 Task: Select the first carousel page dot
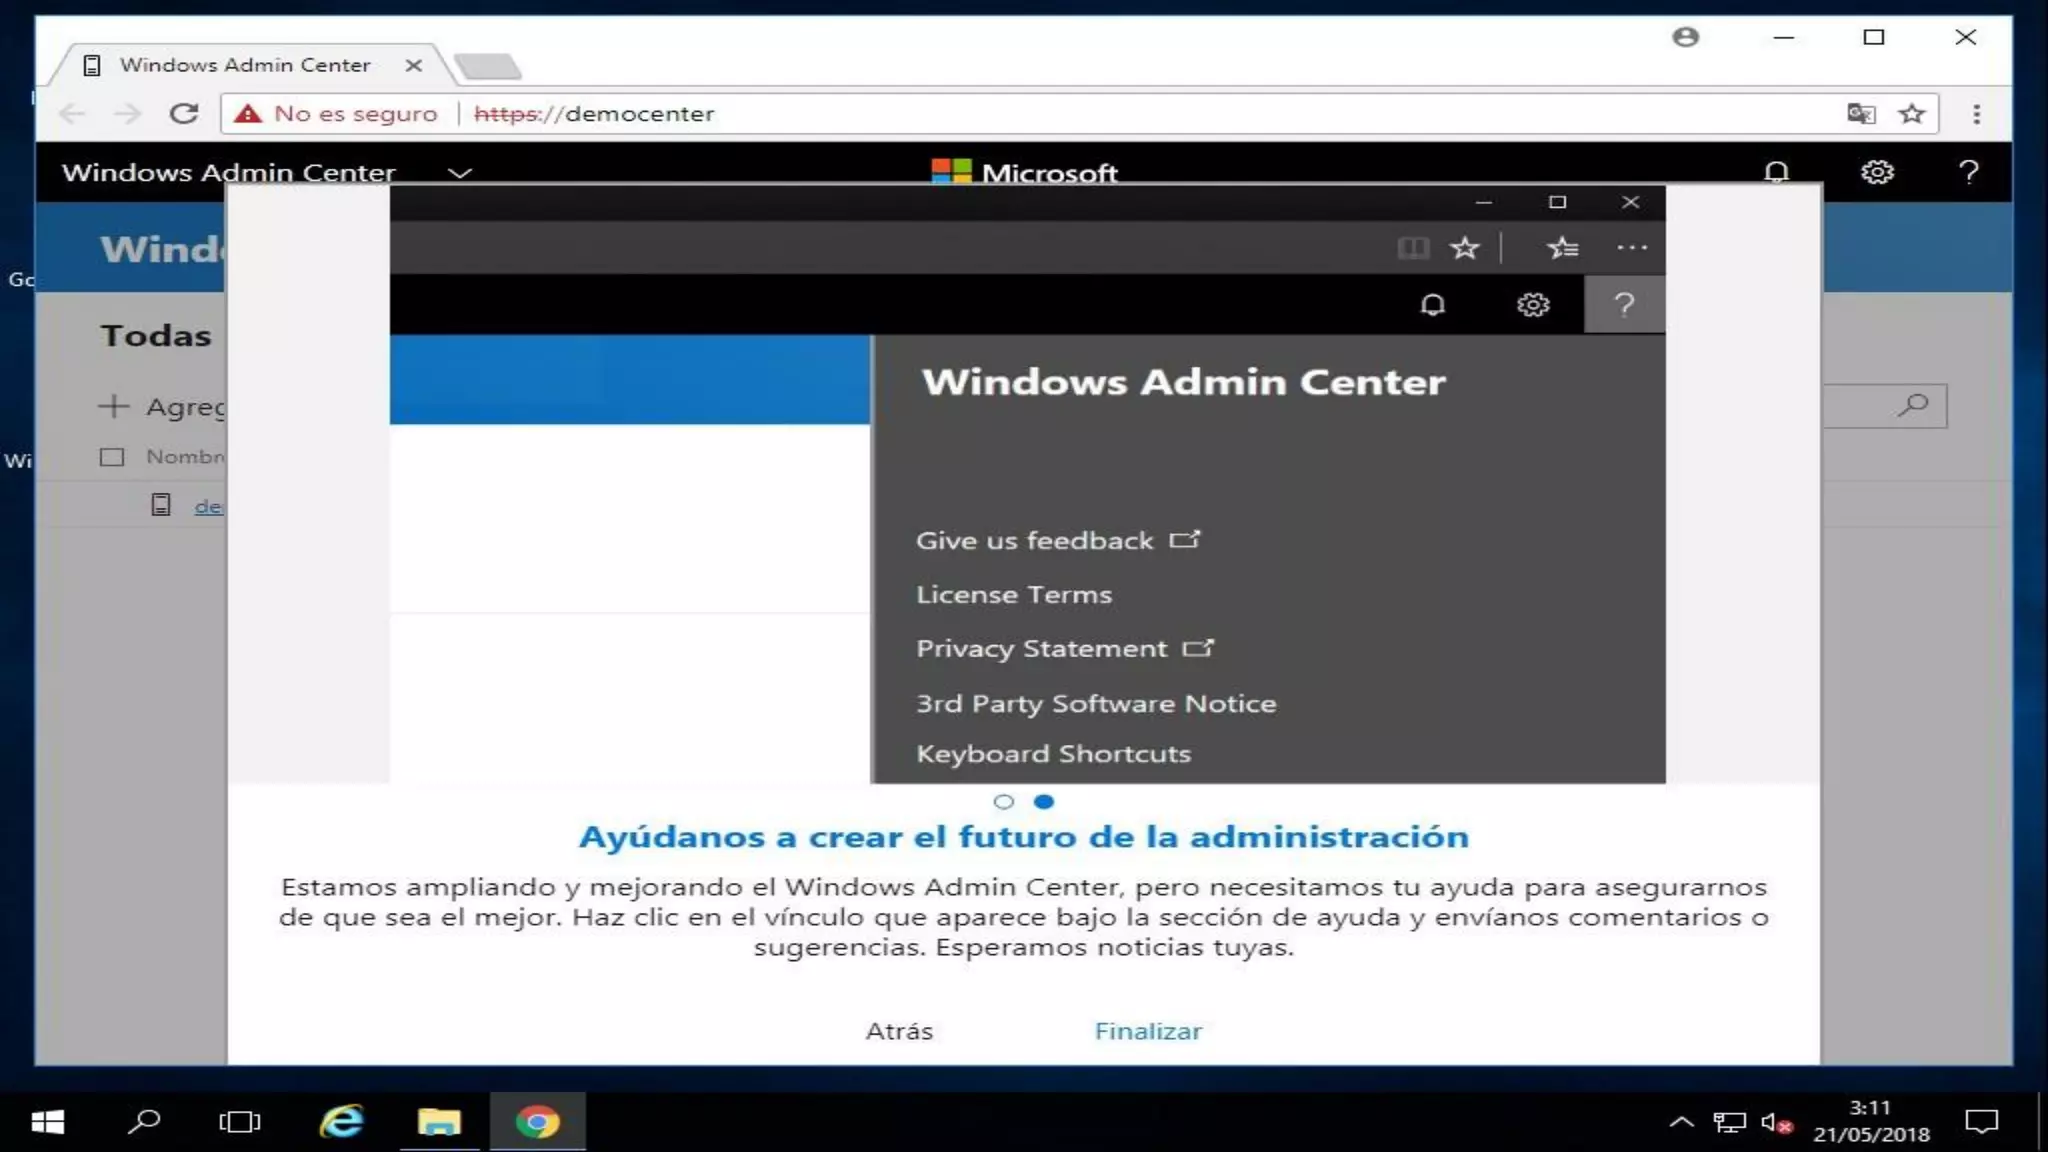coord(1004,801)
